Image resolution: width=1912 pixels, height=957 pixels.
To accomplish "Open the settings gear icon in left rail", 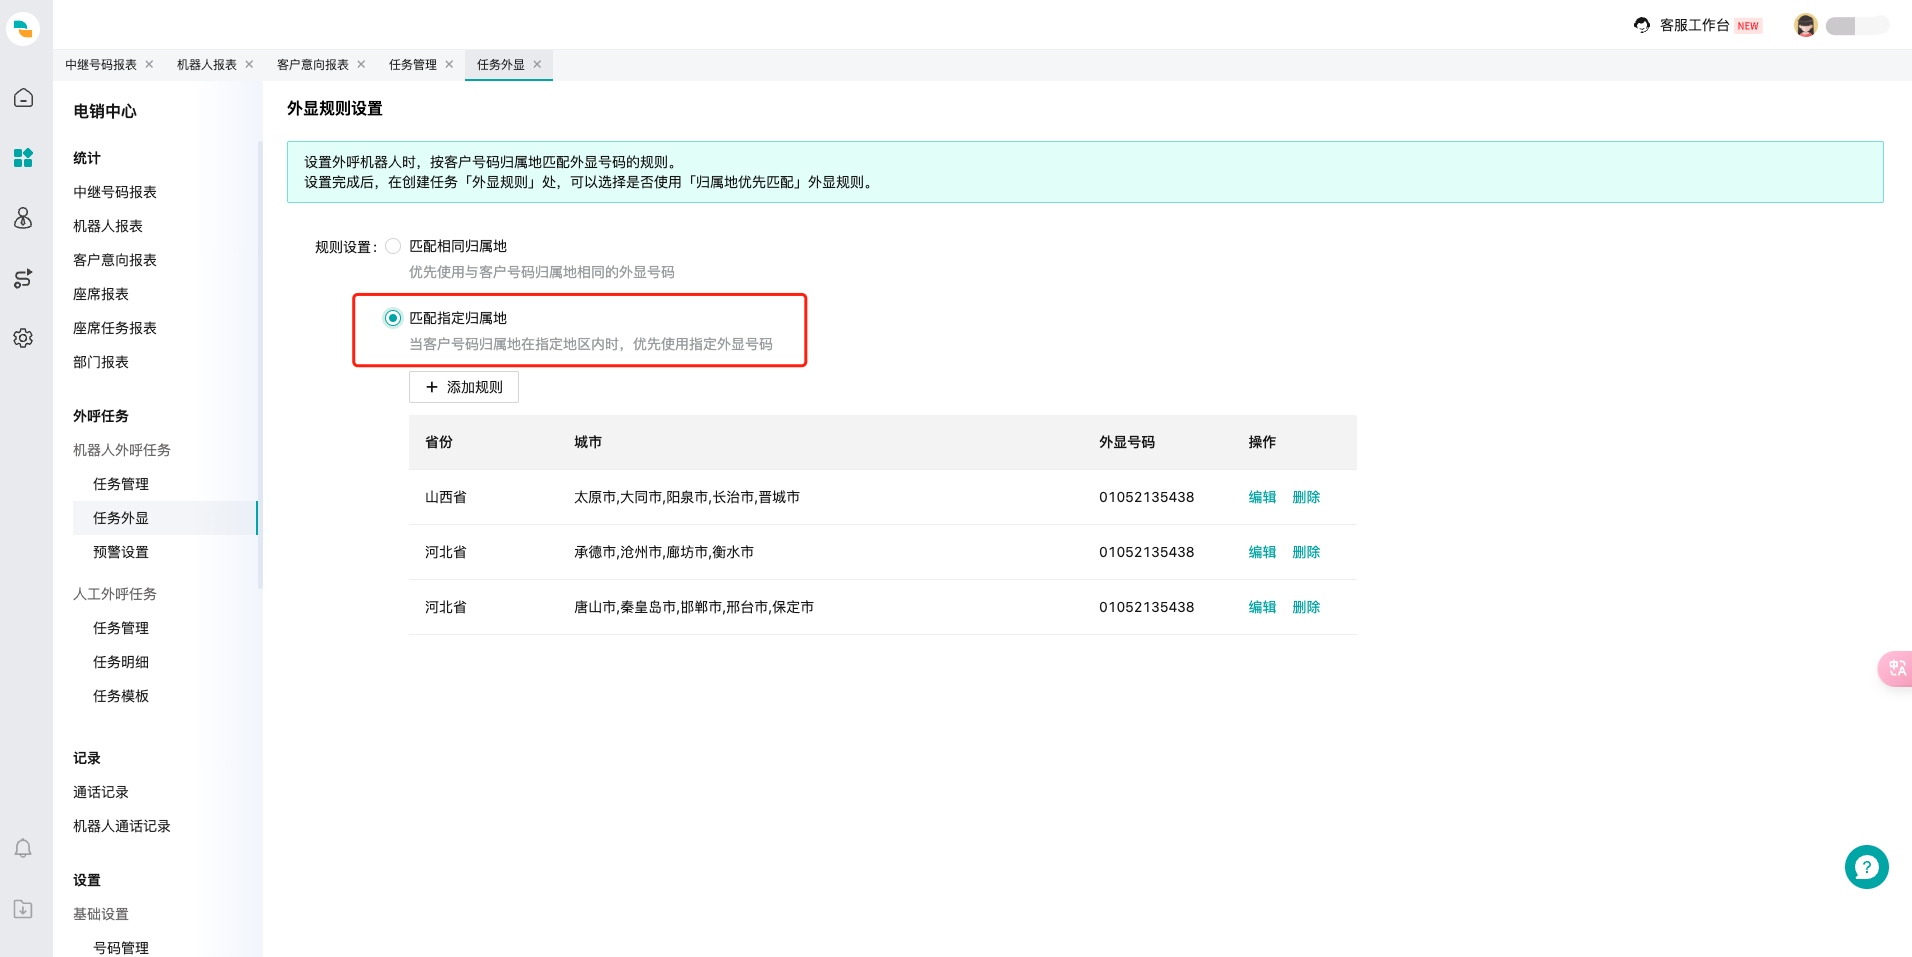I will (x=23, y=338).
